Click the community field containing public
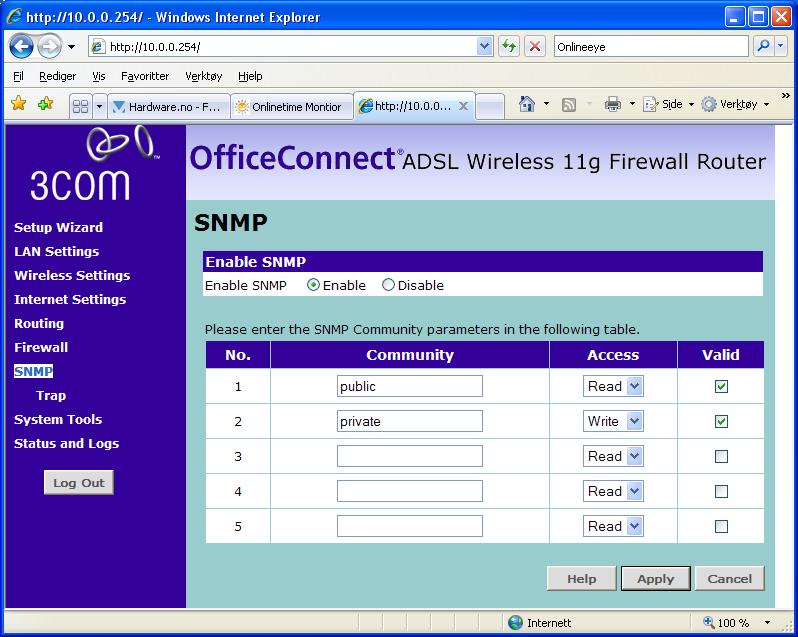Viewport: 798px width, 637px height. [410, 386]
